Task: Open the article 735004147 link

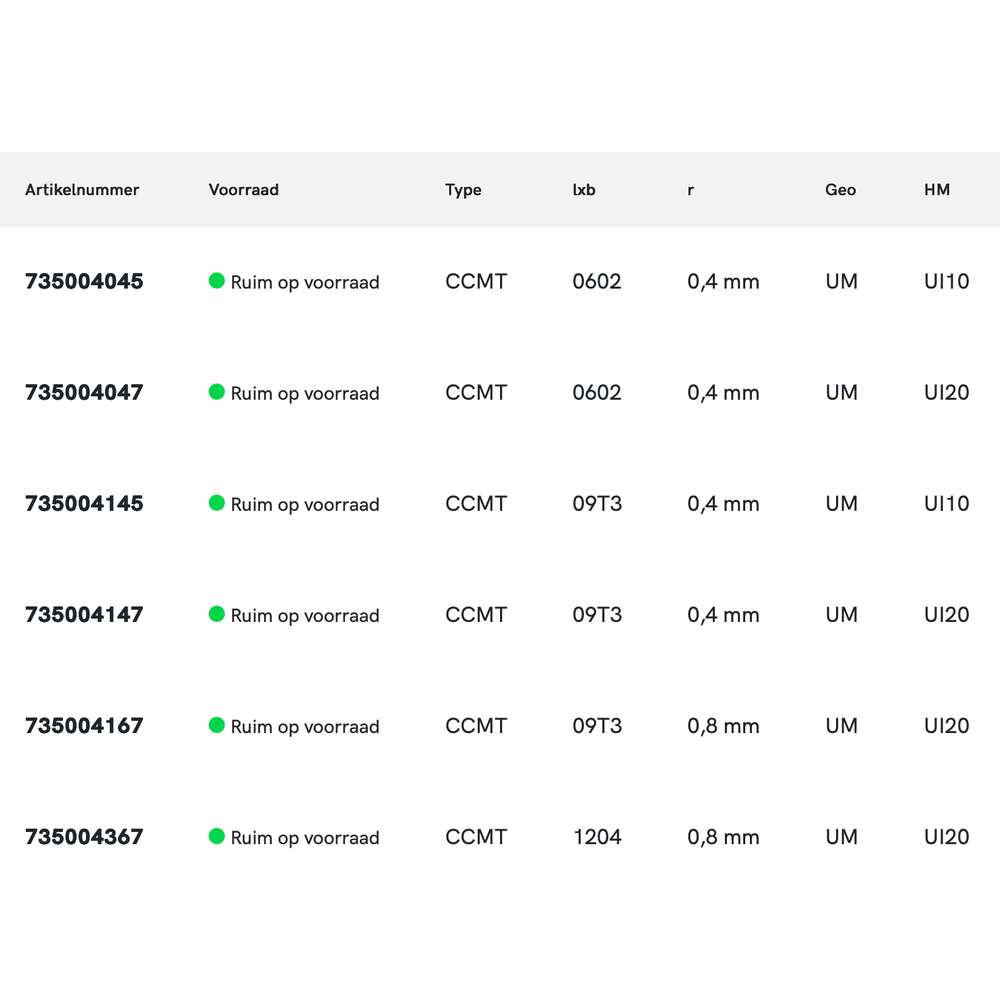Action: 84,614
